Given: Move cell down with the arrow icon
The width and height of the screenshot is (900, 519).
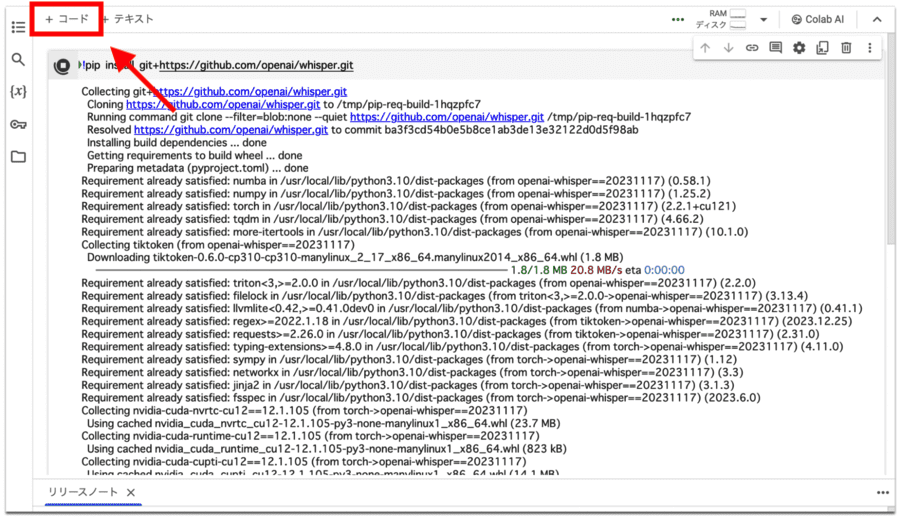Looking at the screenshot, I should pos(728,48).
